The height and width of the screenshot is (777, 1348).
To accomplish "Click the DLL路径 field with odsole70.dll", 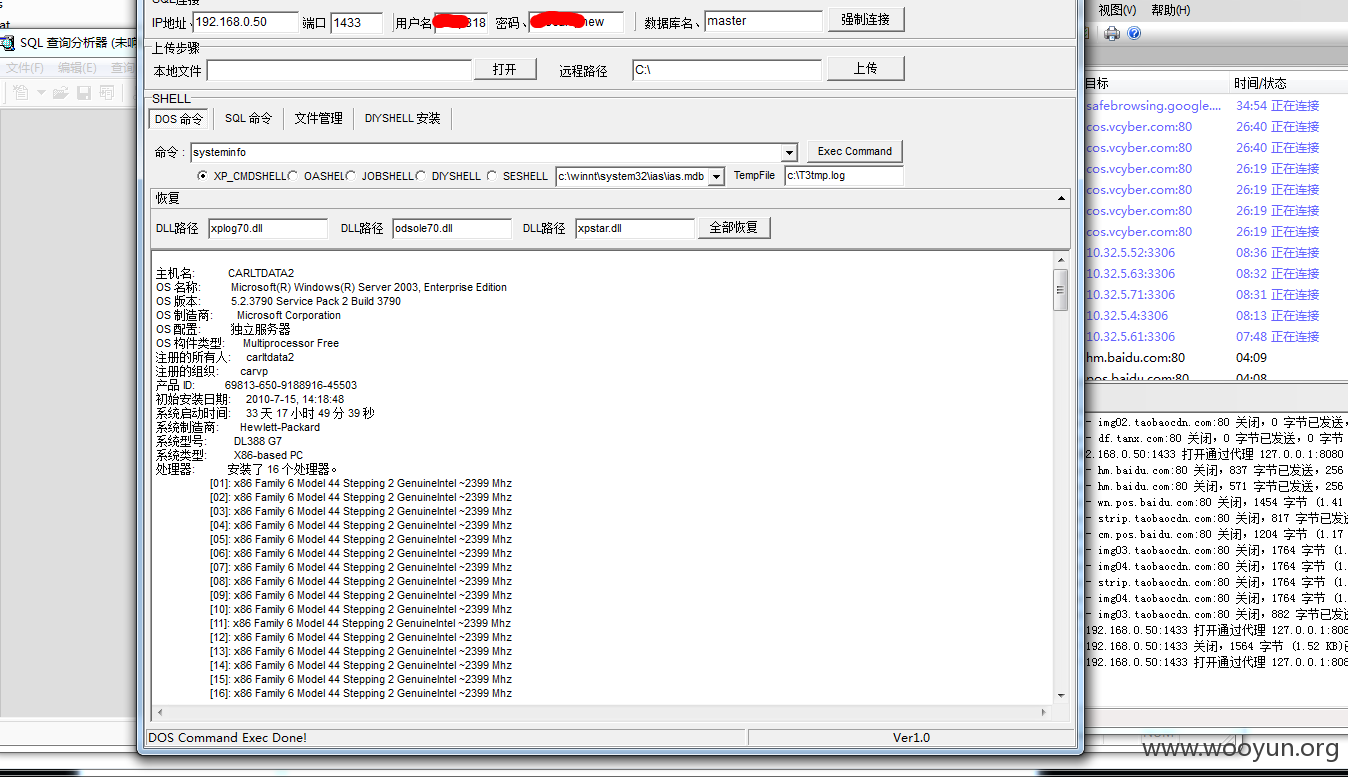I will point(452,228).
